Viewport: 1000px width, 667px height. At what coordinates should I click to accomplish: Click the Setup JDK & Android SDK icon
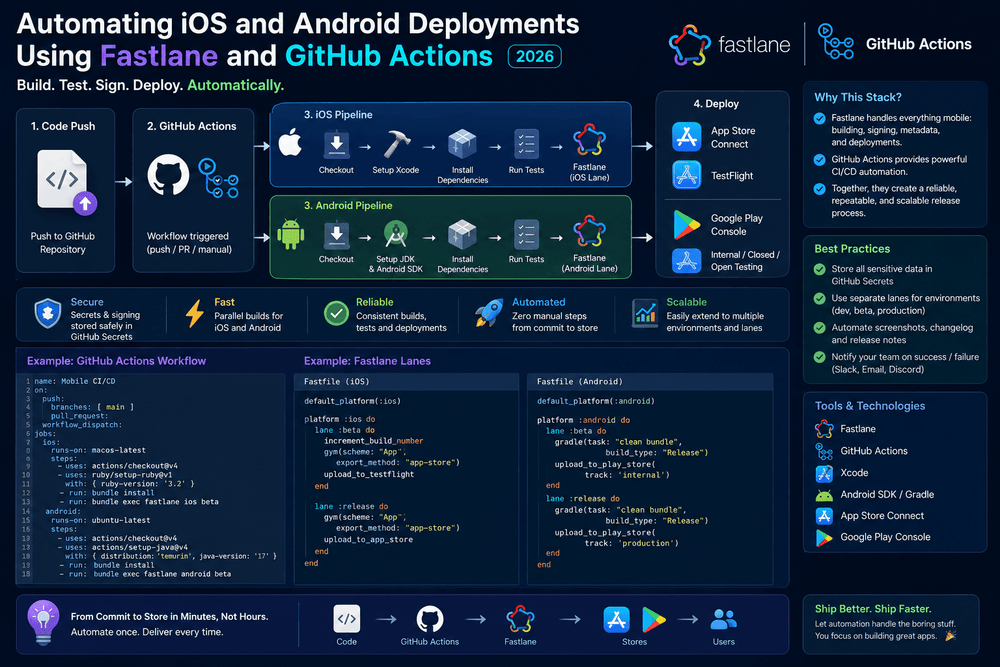[x=395, y=234]
